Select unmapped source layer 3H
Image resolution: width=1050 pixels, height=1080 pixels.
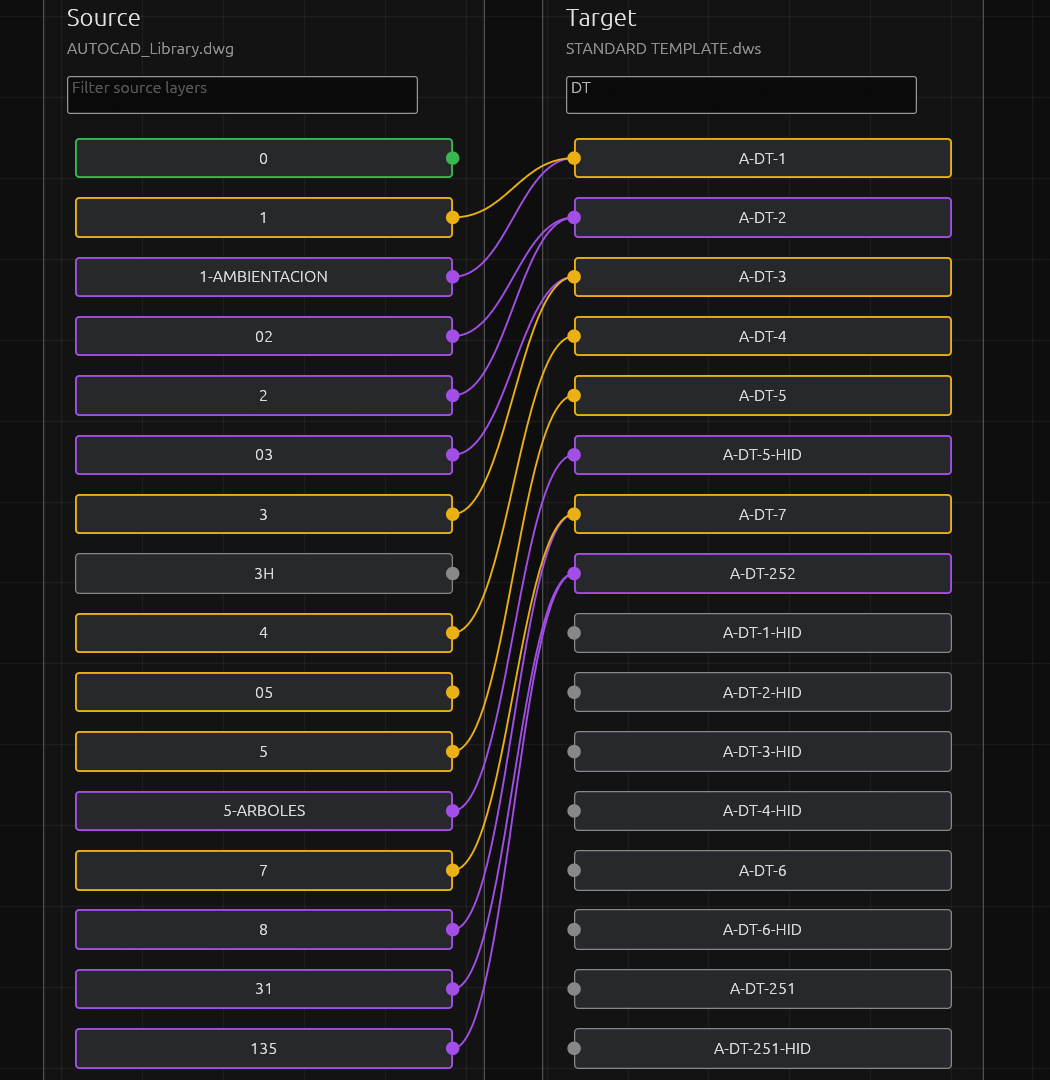(264, 574)
